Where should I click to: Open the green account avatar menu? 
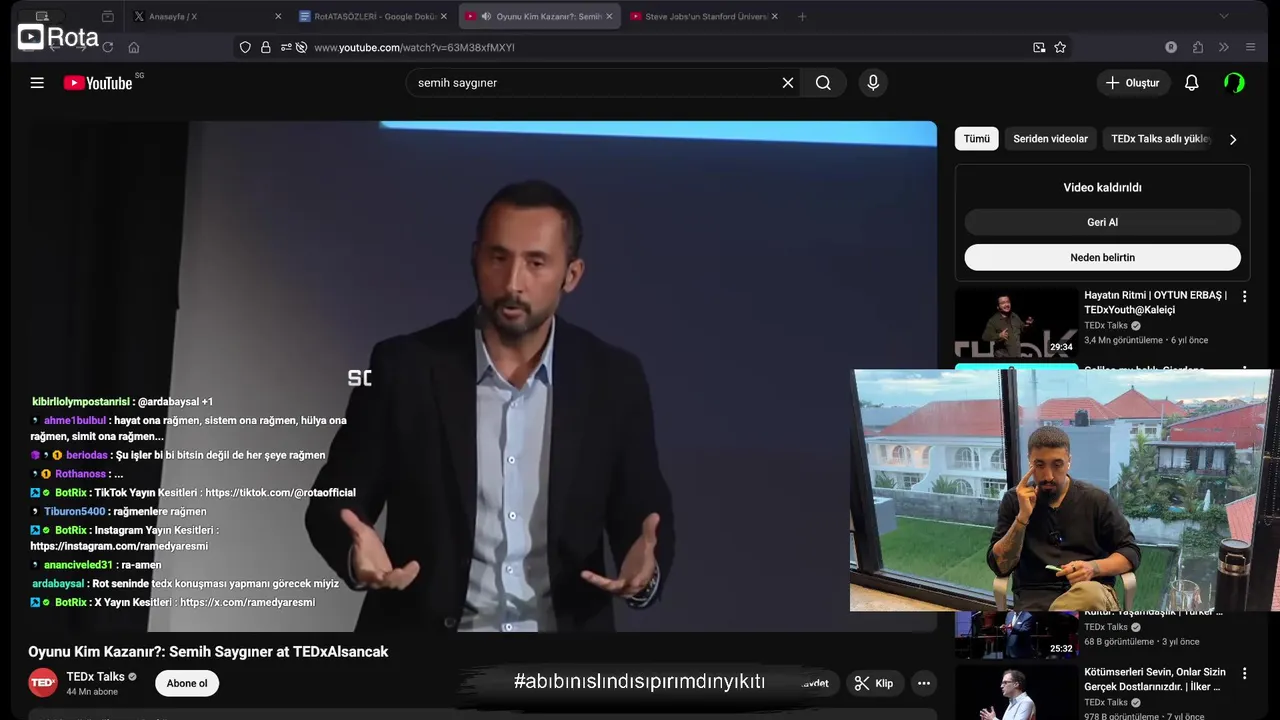1235,83
